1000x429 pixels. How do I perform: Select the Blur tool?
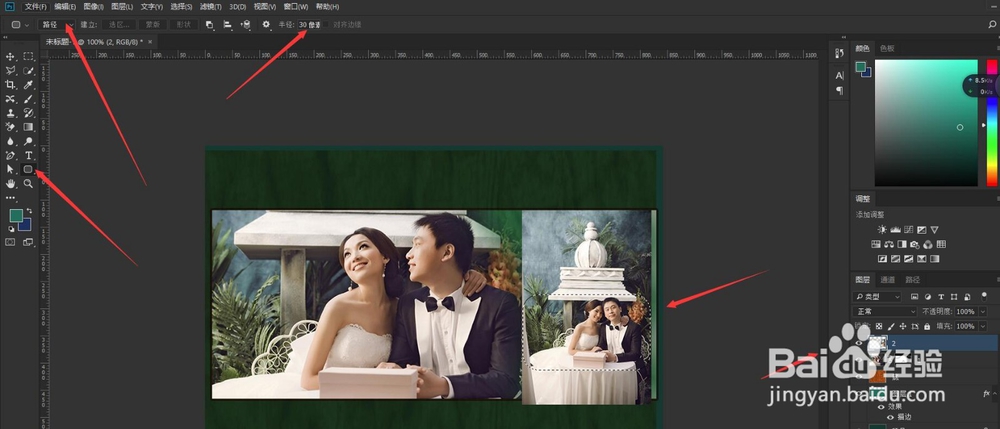click(10, 141)
